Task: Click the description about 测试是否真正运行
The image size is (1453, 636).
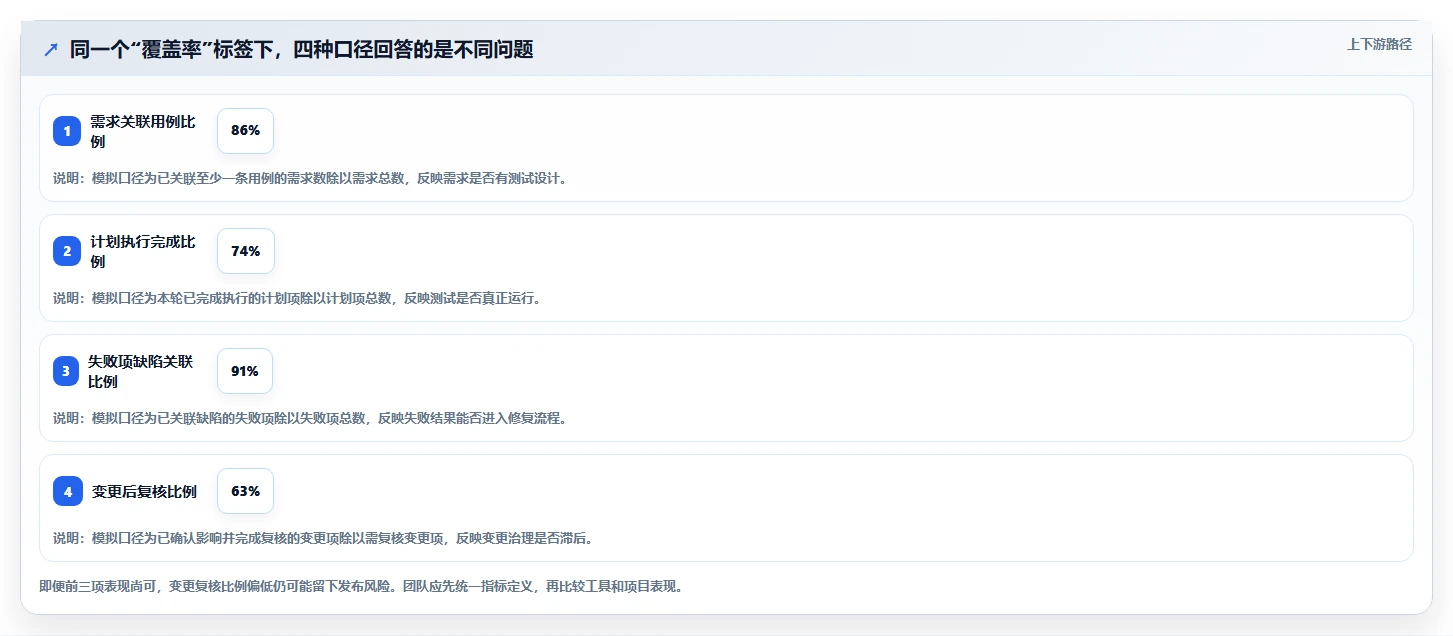Action: click(x=297, y=298)
